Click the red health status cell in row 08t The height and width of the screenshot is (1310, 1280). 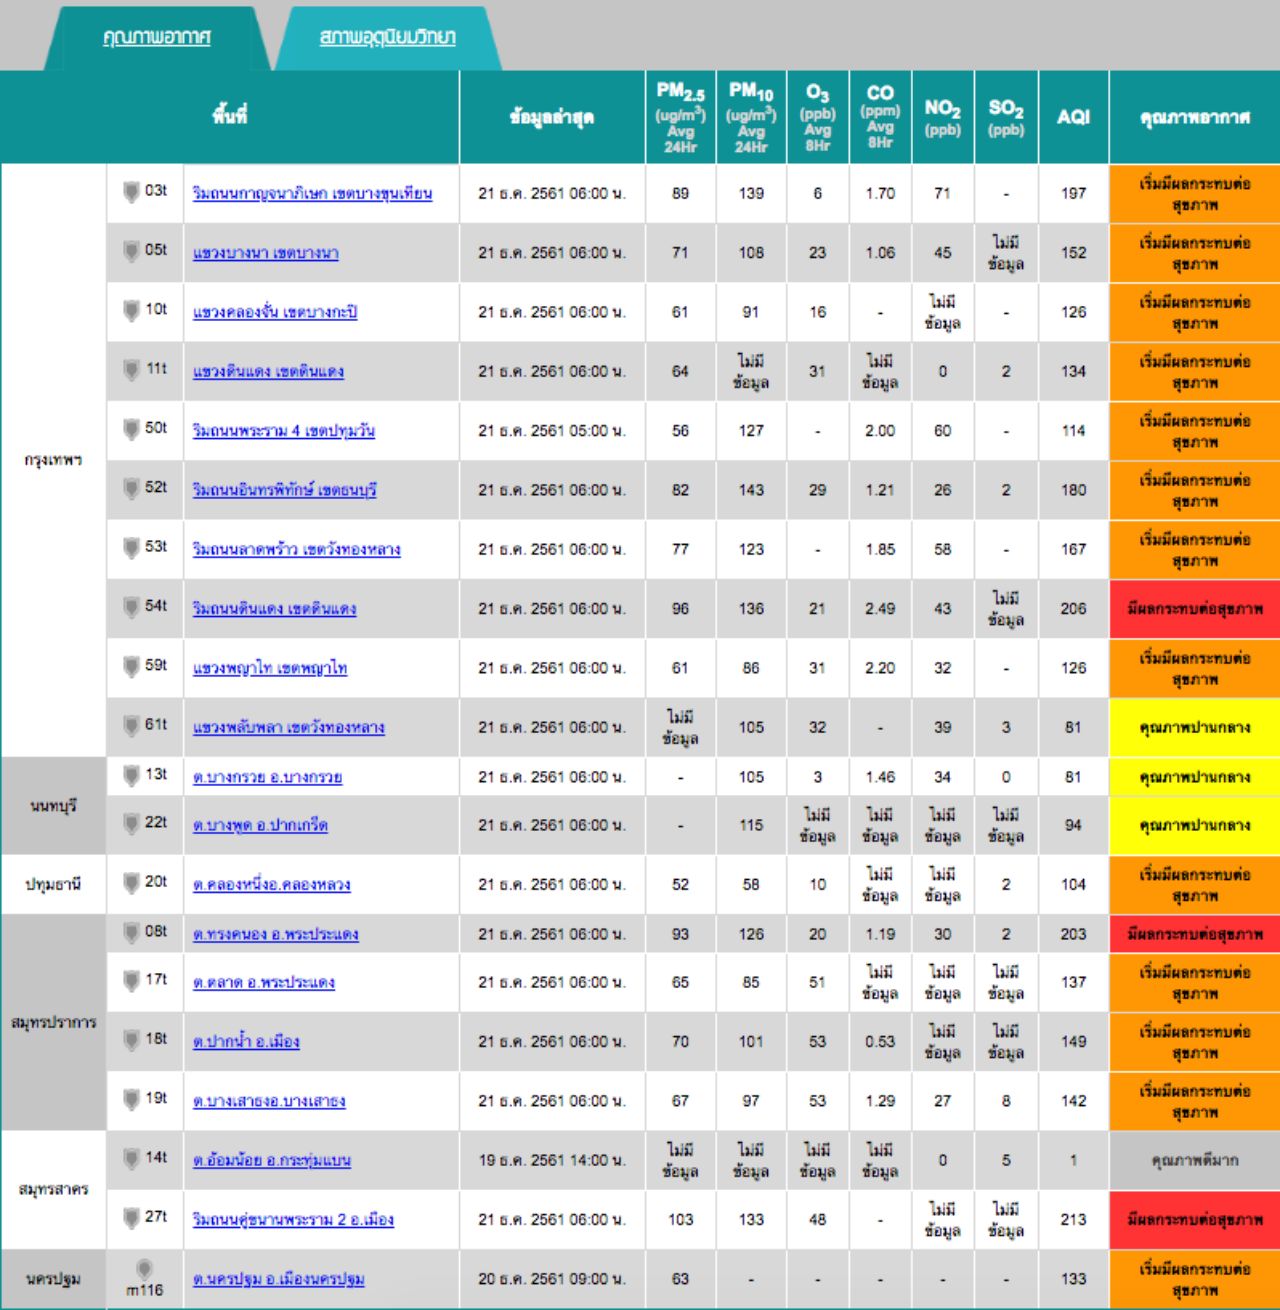click(x=1194, y=934)
